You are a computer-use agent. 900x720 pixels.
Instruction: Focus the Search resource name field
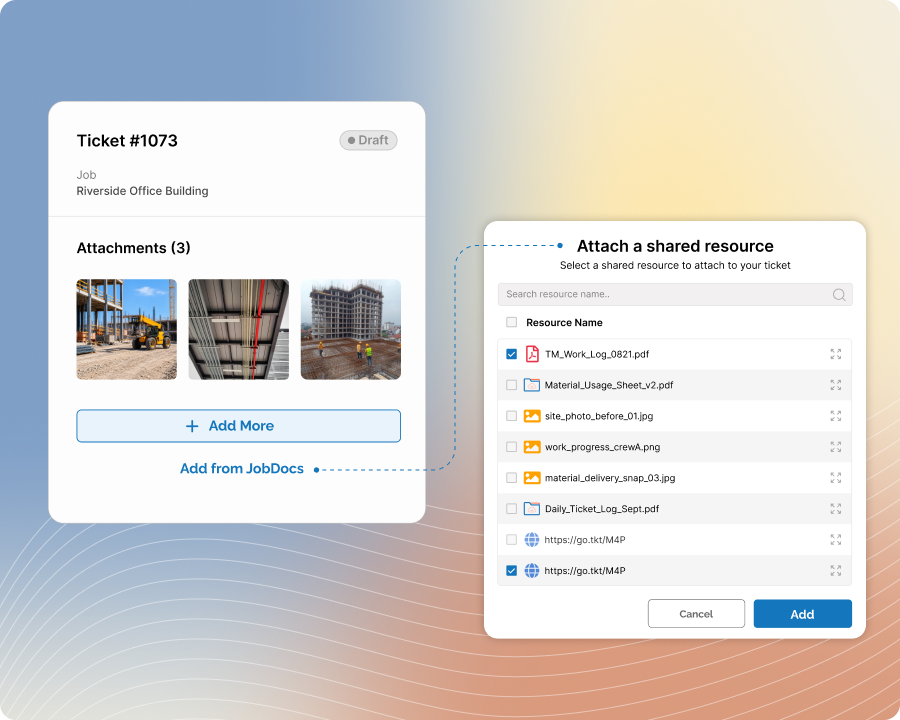pos(675,294)
